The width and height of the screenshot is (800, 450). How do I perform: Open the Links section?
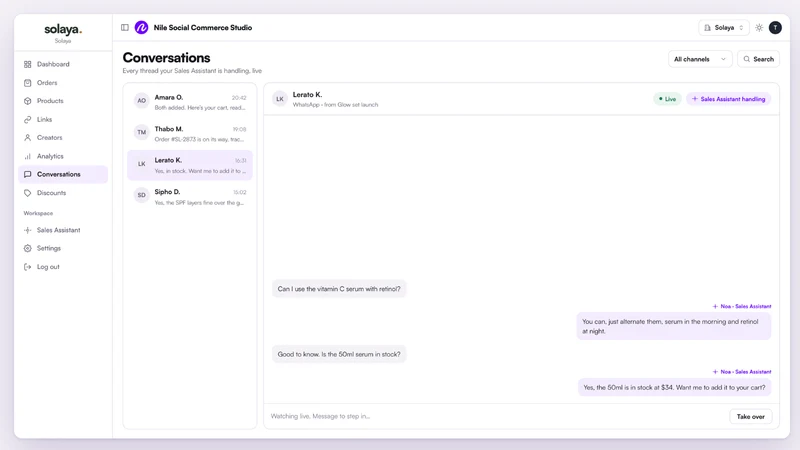tap(63, 119)
